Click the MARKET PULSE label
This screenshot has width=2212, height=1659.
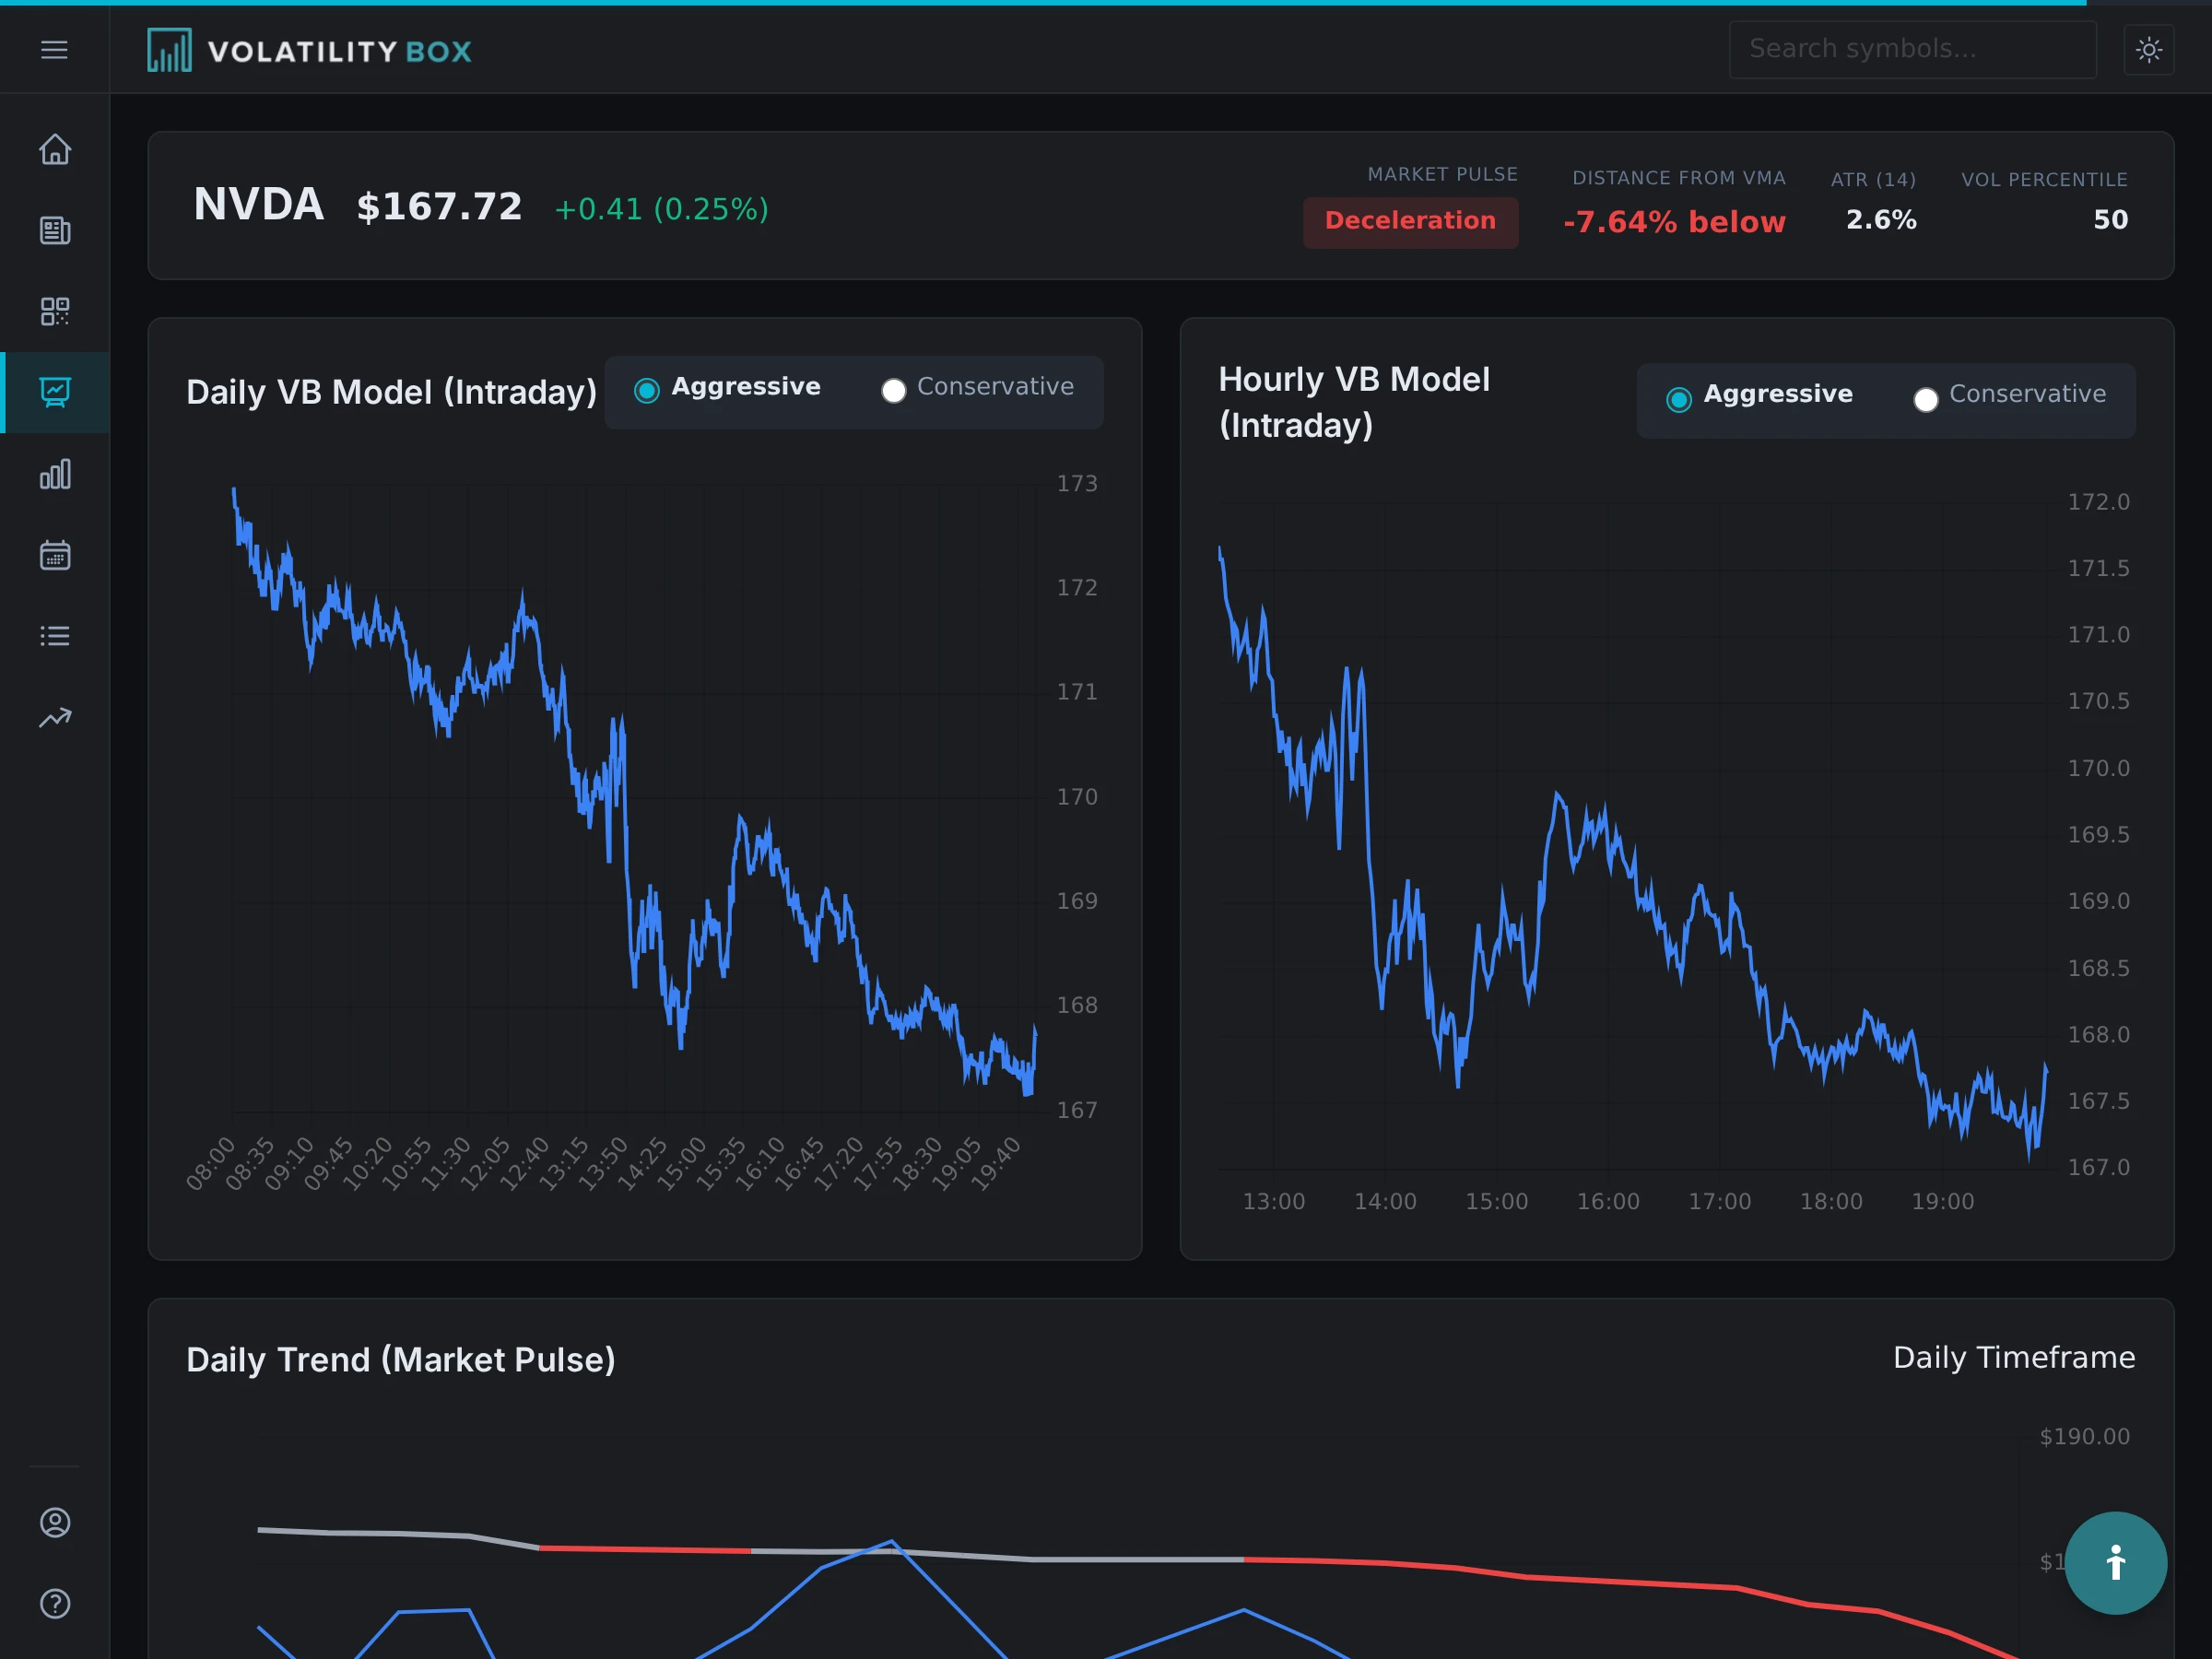point(1442,174)
